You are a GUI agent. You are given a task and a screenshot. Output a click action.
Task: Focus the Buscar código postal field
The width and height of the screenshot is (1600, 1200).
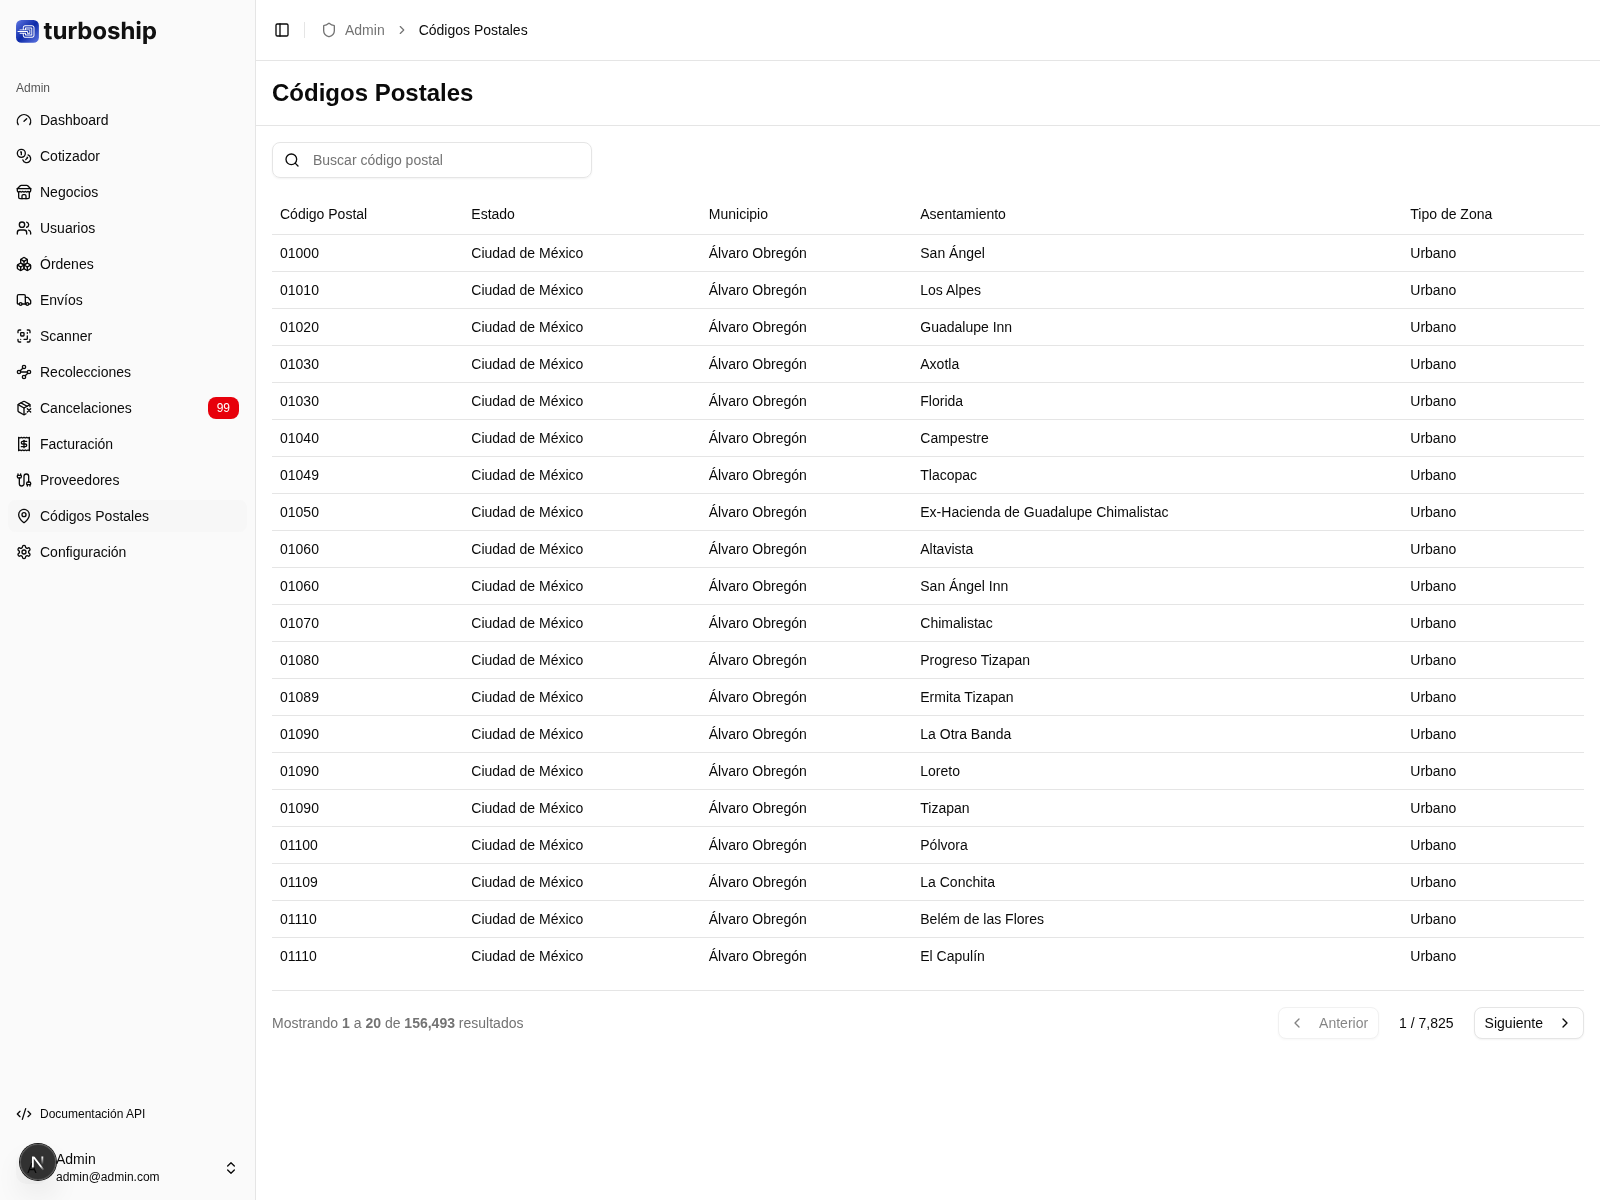(446, 160)
